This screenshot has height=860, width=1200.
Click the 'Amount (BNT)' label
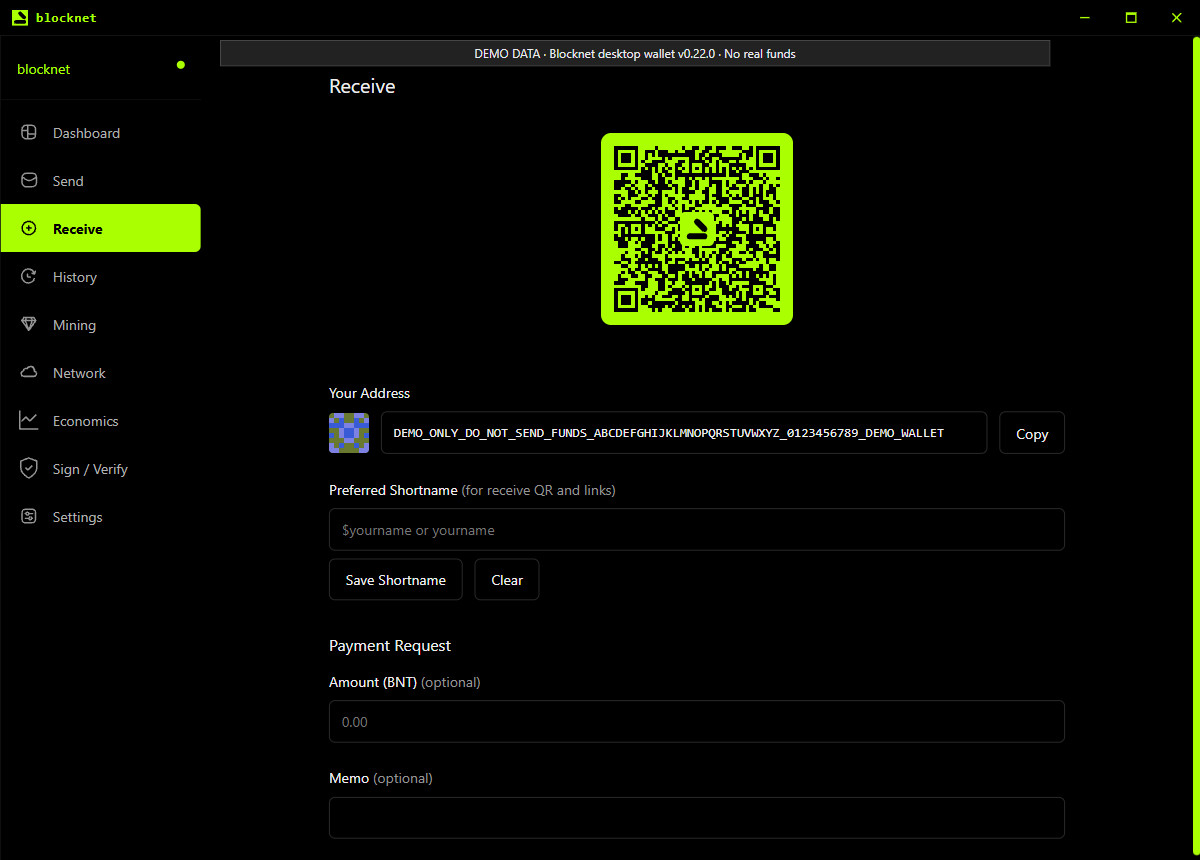373,682
